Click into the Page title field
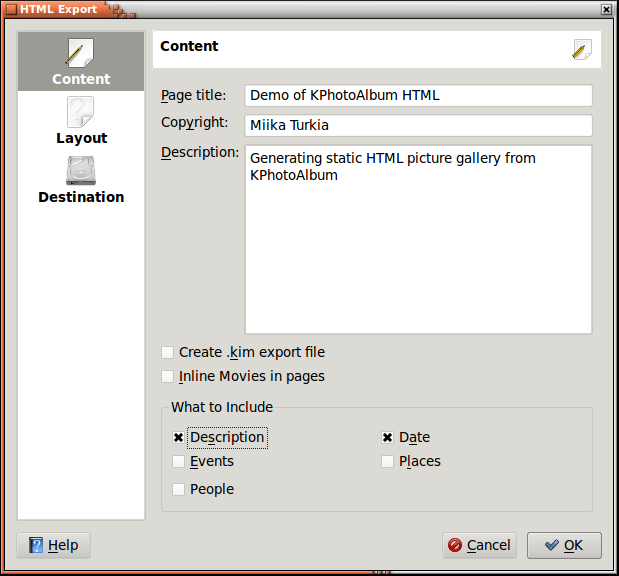This screenshot has height=576, width=619. point(417,96)
